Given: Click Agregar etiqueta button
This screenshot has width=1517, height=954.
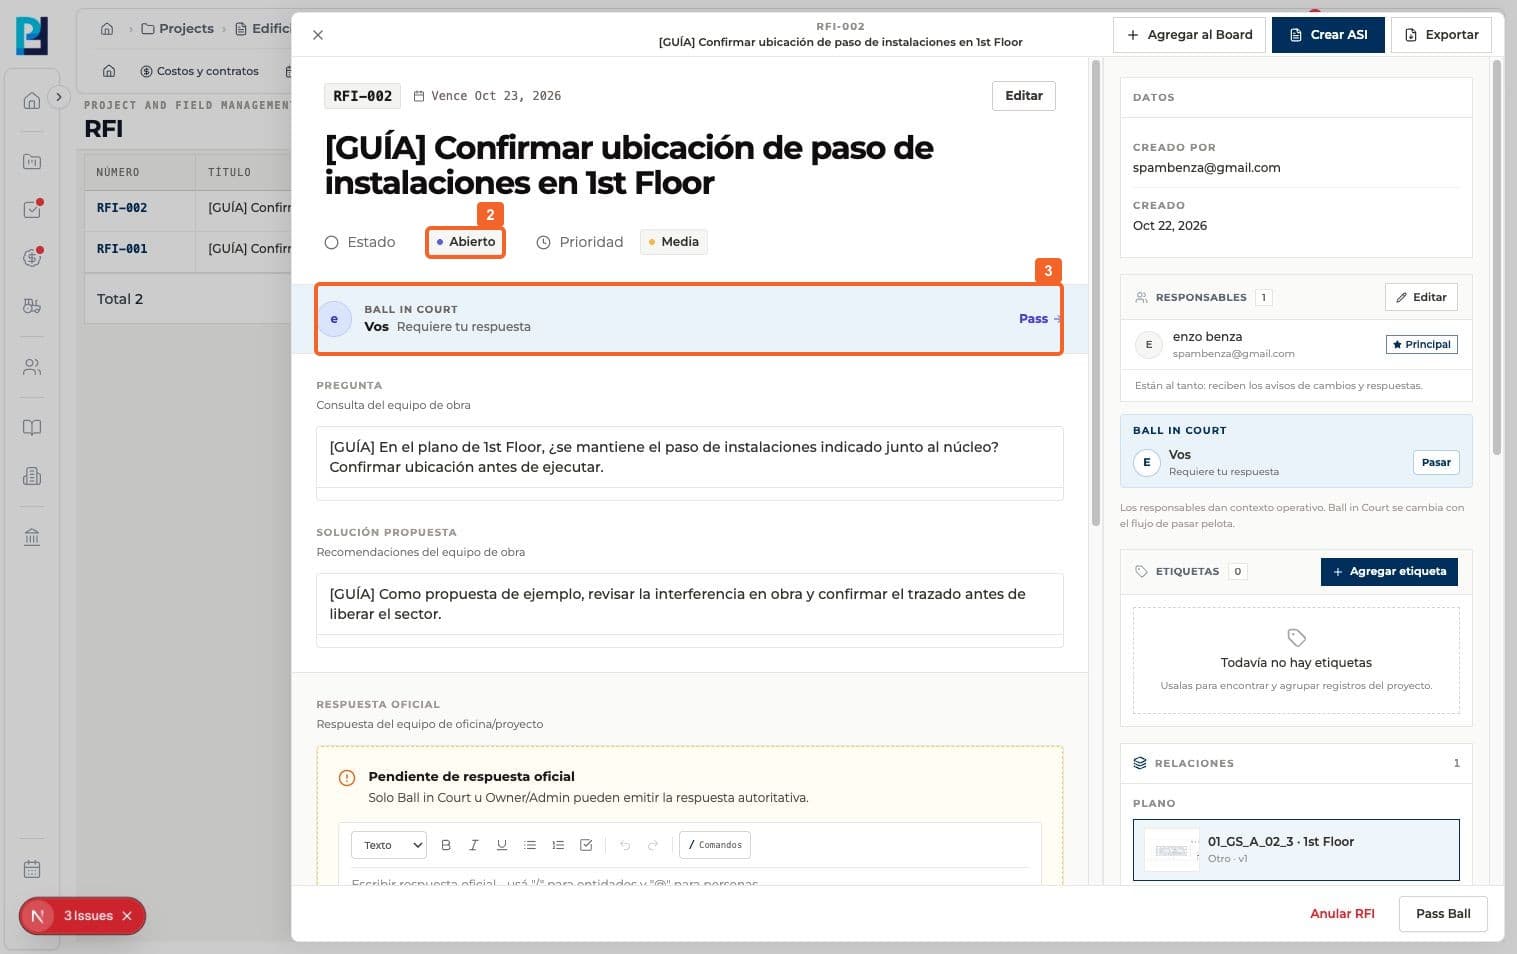Looking at the screenshot, I should tap(1389, 572).
